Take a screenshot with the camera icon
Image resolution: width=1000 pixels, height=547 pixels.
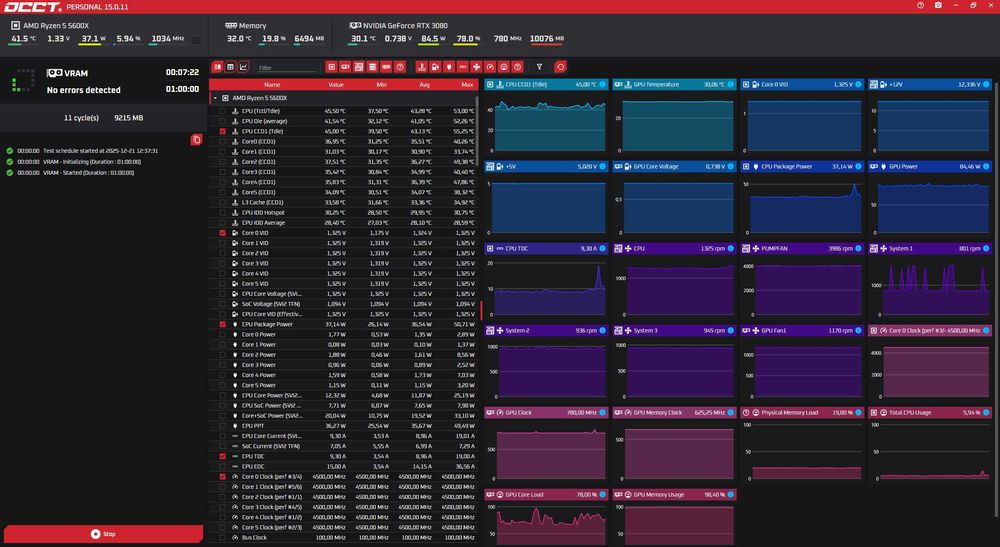pos(938,5)
